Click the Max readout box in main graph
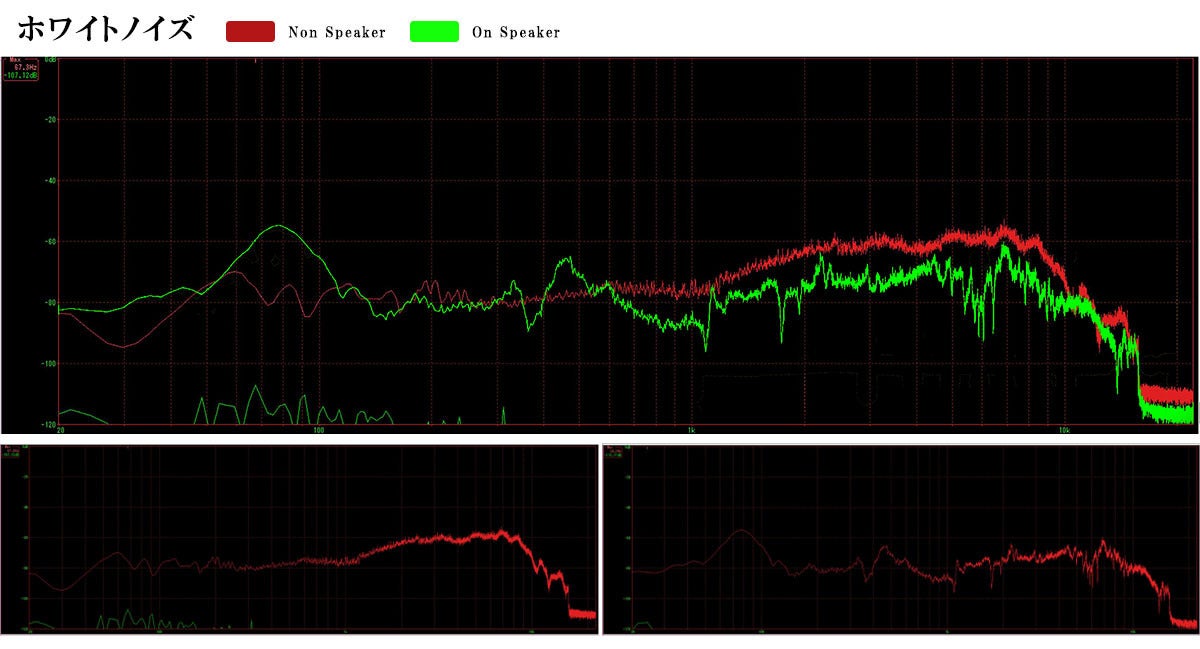Screen dimensions: 1200x649 click(x=21, y=69)
